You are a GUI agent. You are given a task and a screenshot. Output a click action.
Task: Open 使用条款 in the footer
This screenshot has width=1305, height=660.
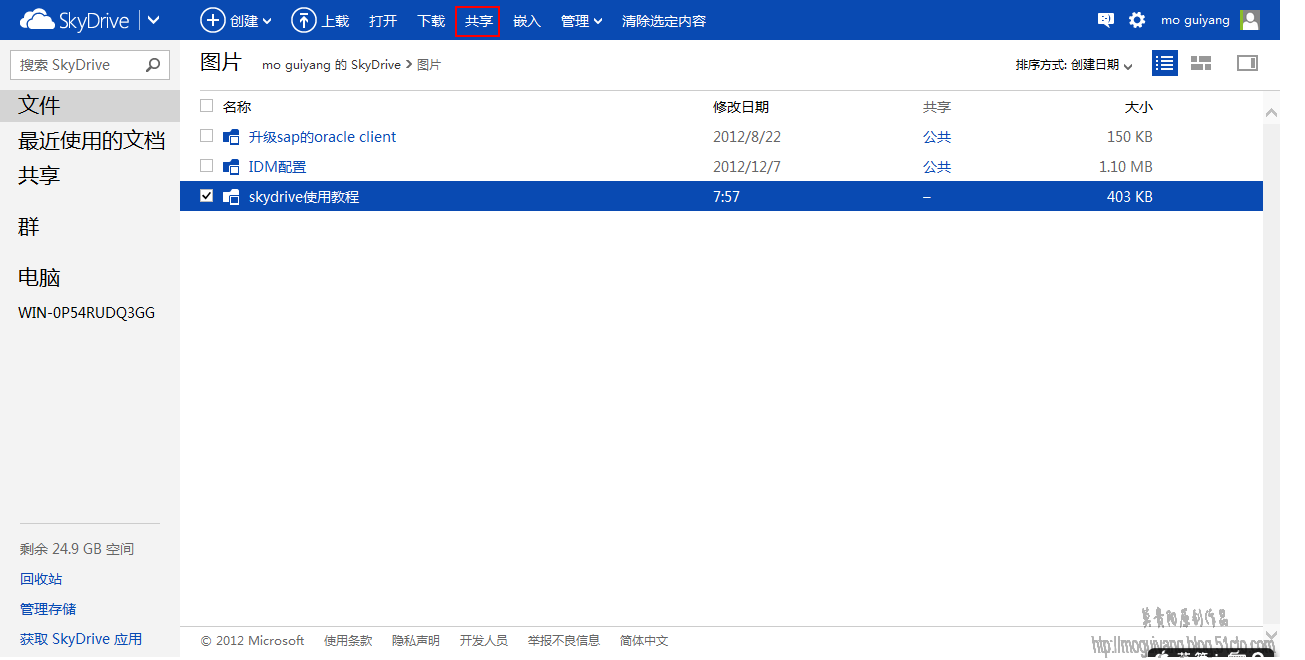348,641
